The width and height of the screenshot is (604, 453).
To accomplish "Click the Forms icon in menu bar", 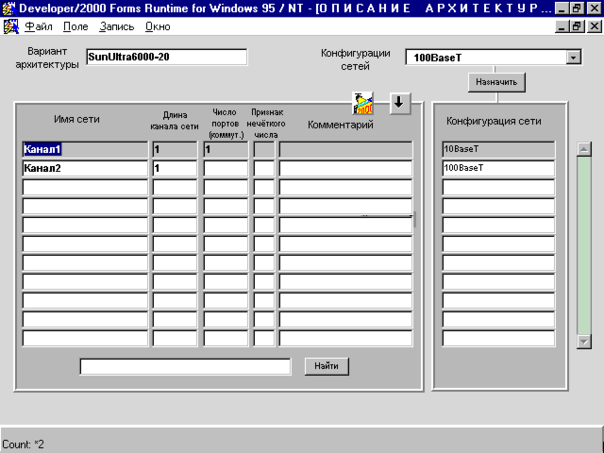I will point(11,27).
